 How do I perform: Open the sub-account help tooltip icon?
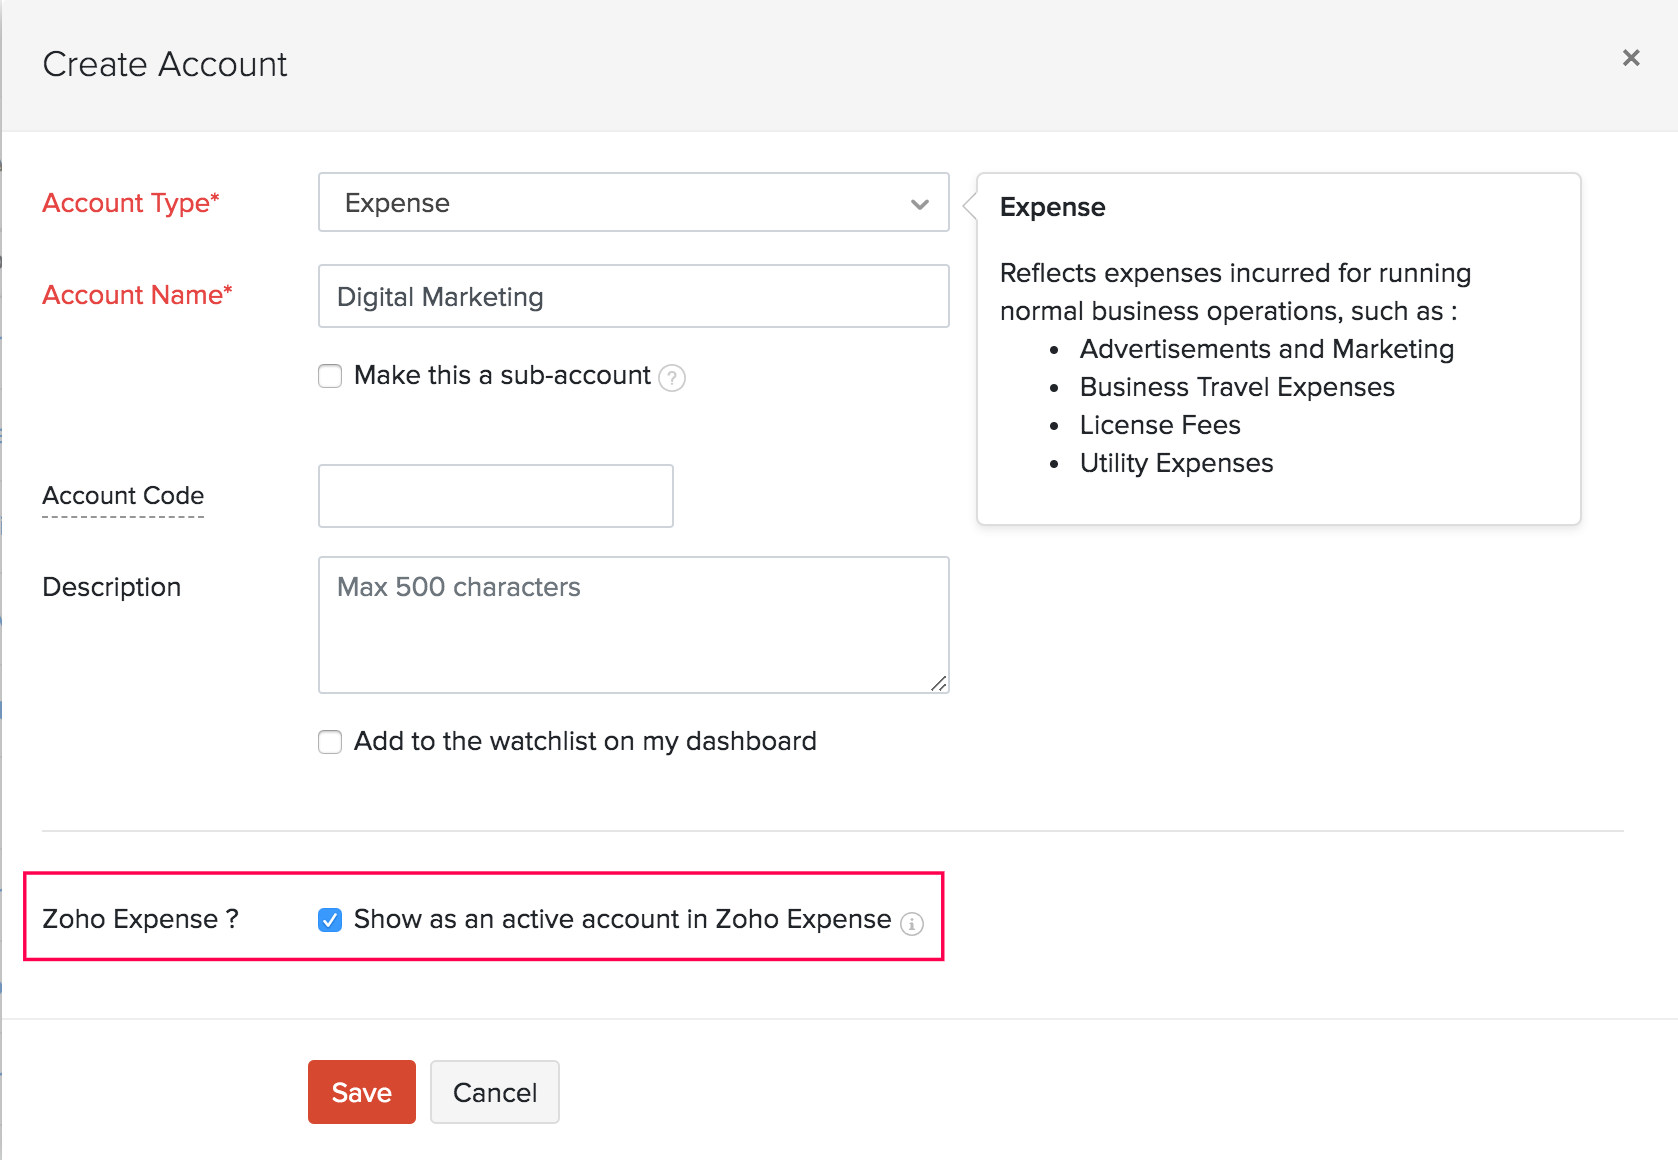[x=673, y=377]
